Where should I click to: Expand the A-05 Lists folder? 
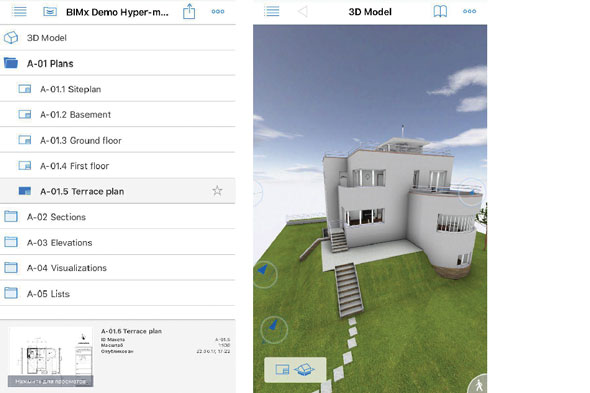[118, 293]
